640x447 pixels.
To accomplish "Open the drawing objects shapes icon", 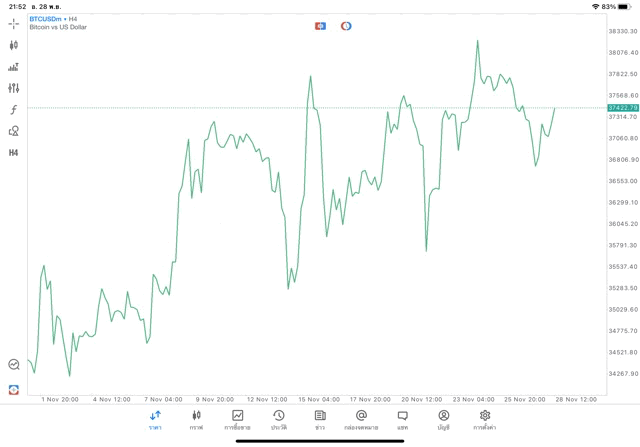I will pyautogui.click(x=13, y=131).
